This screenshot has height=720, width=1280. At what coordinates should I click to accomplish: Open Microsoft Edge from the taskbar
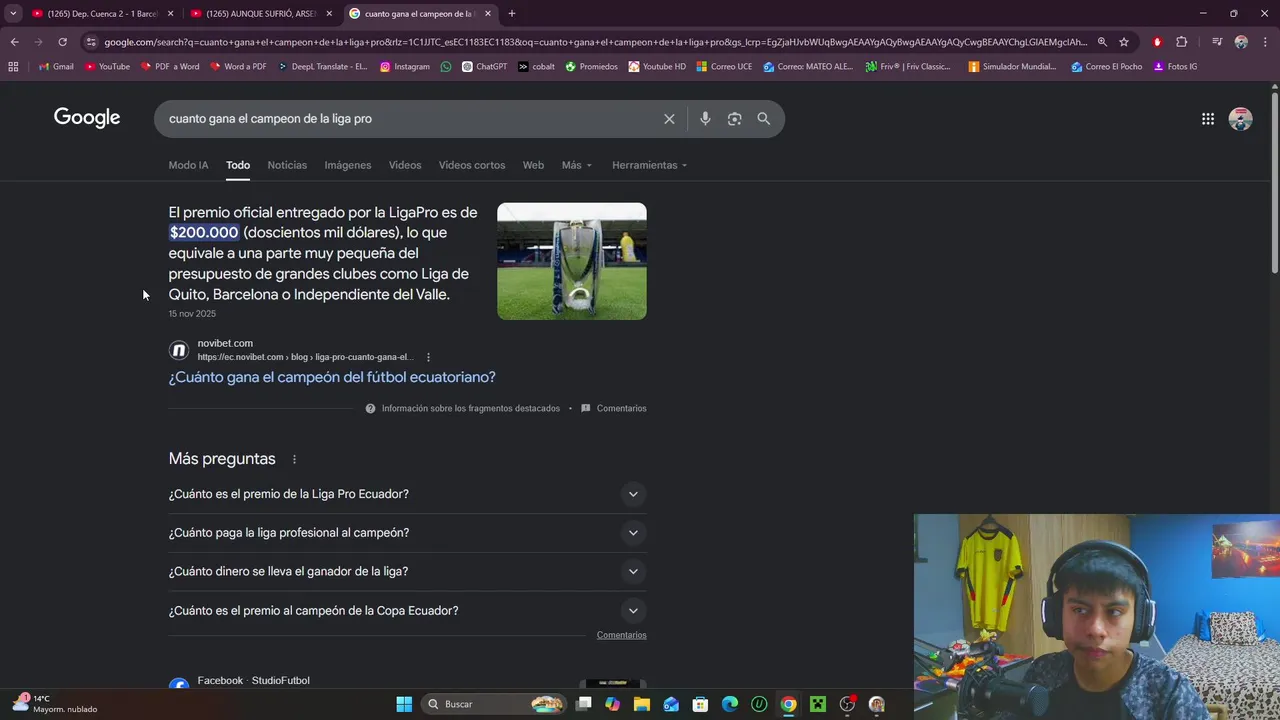(x=730, y=704)
